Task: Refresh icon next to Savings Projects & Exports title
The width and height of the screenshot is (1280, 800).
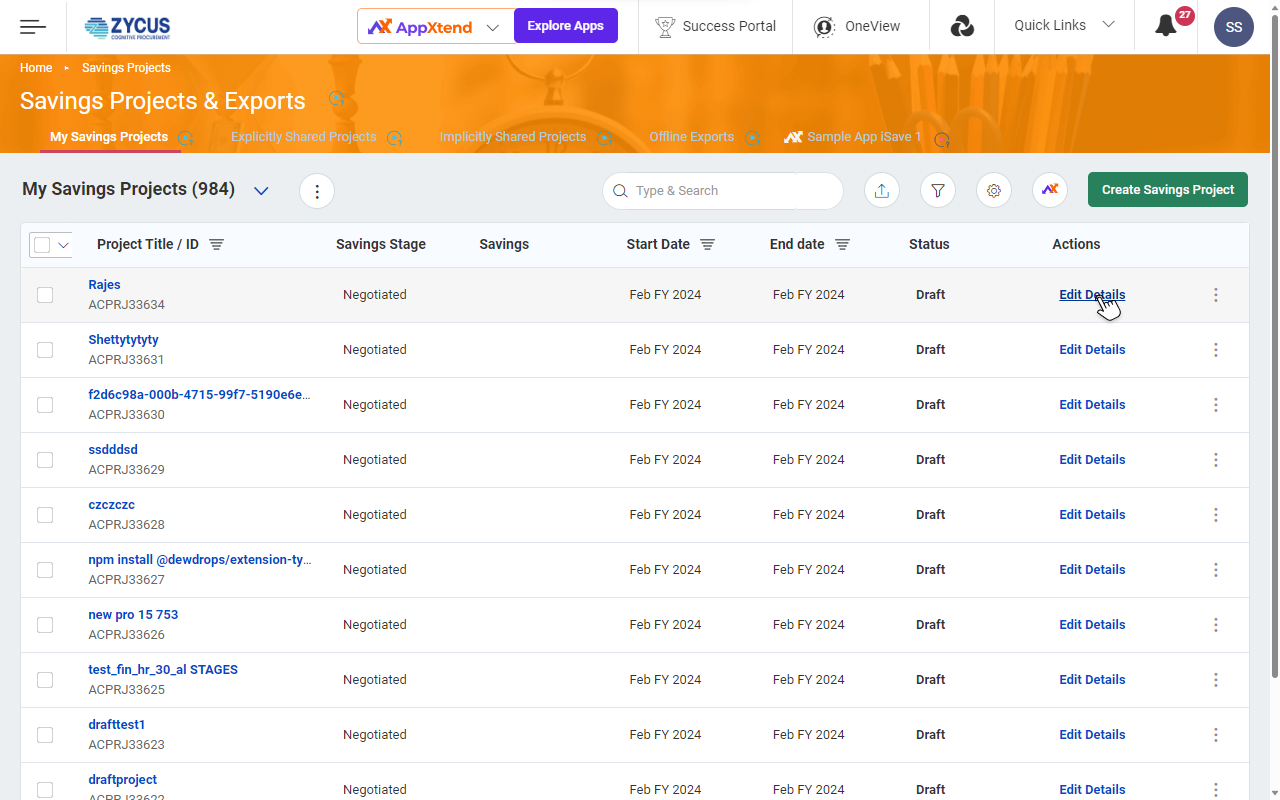Action: pos(337,98)
